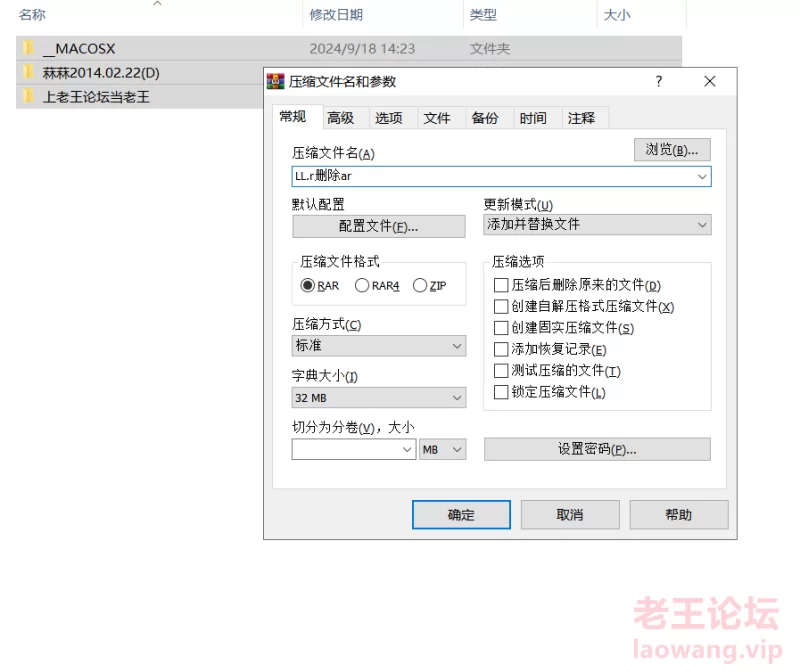This screenshot has width=800, height=672.
Task: Open the 更新模式 dropdown
Action: click(x=597, y=225)
